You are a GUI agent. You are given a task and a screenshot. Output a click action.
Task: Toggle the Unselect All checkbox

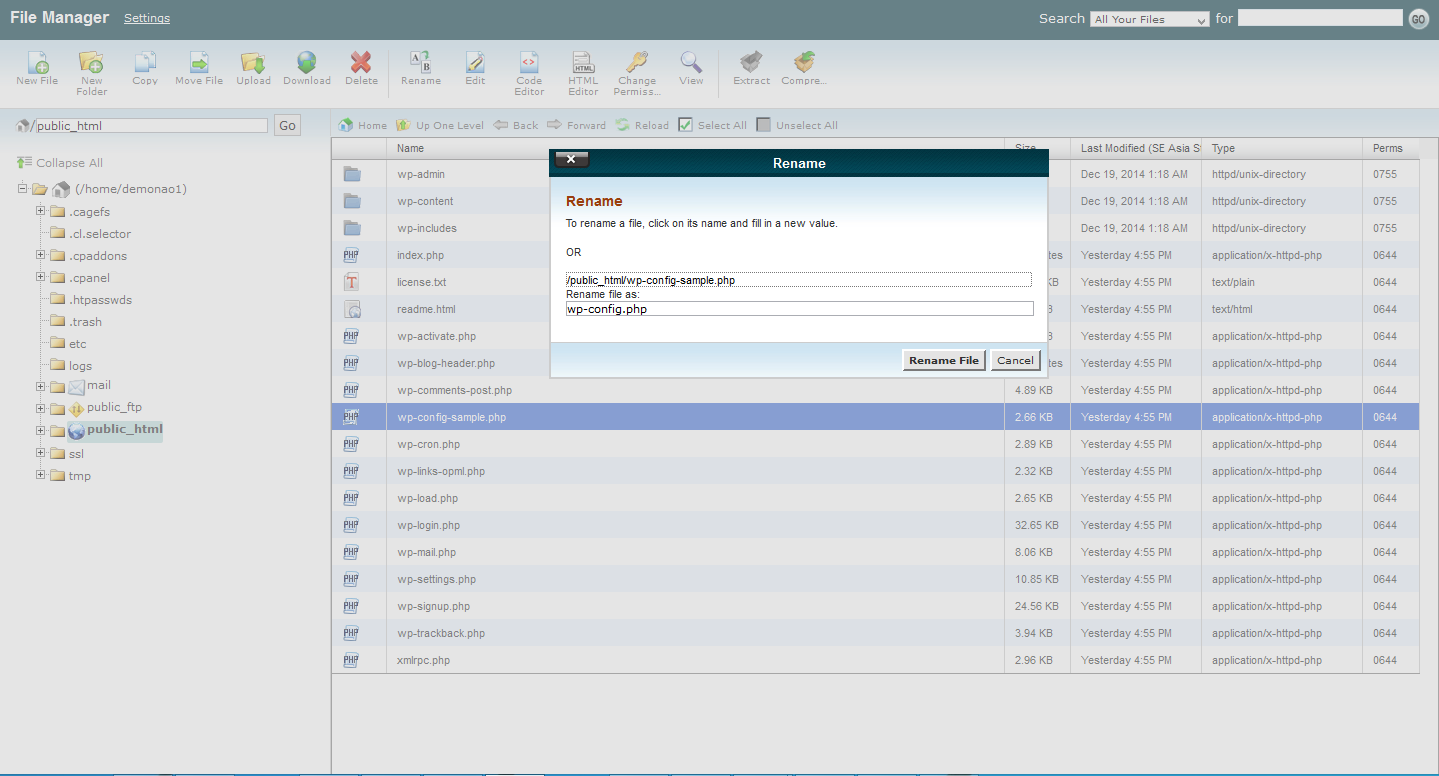(764, 125)
